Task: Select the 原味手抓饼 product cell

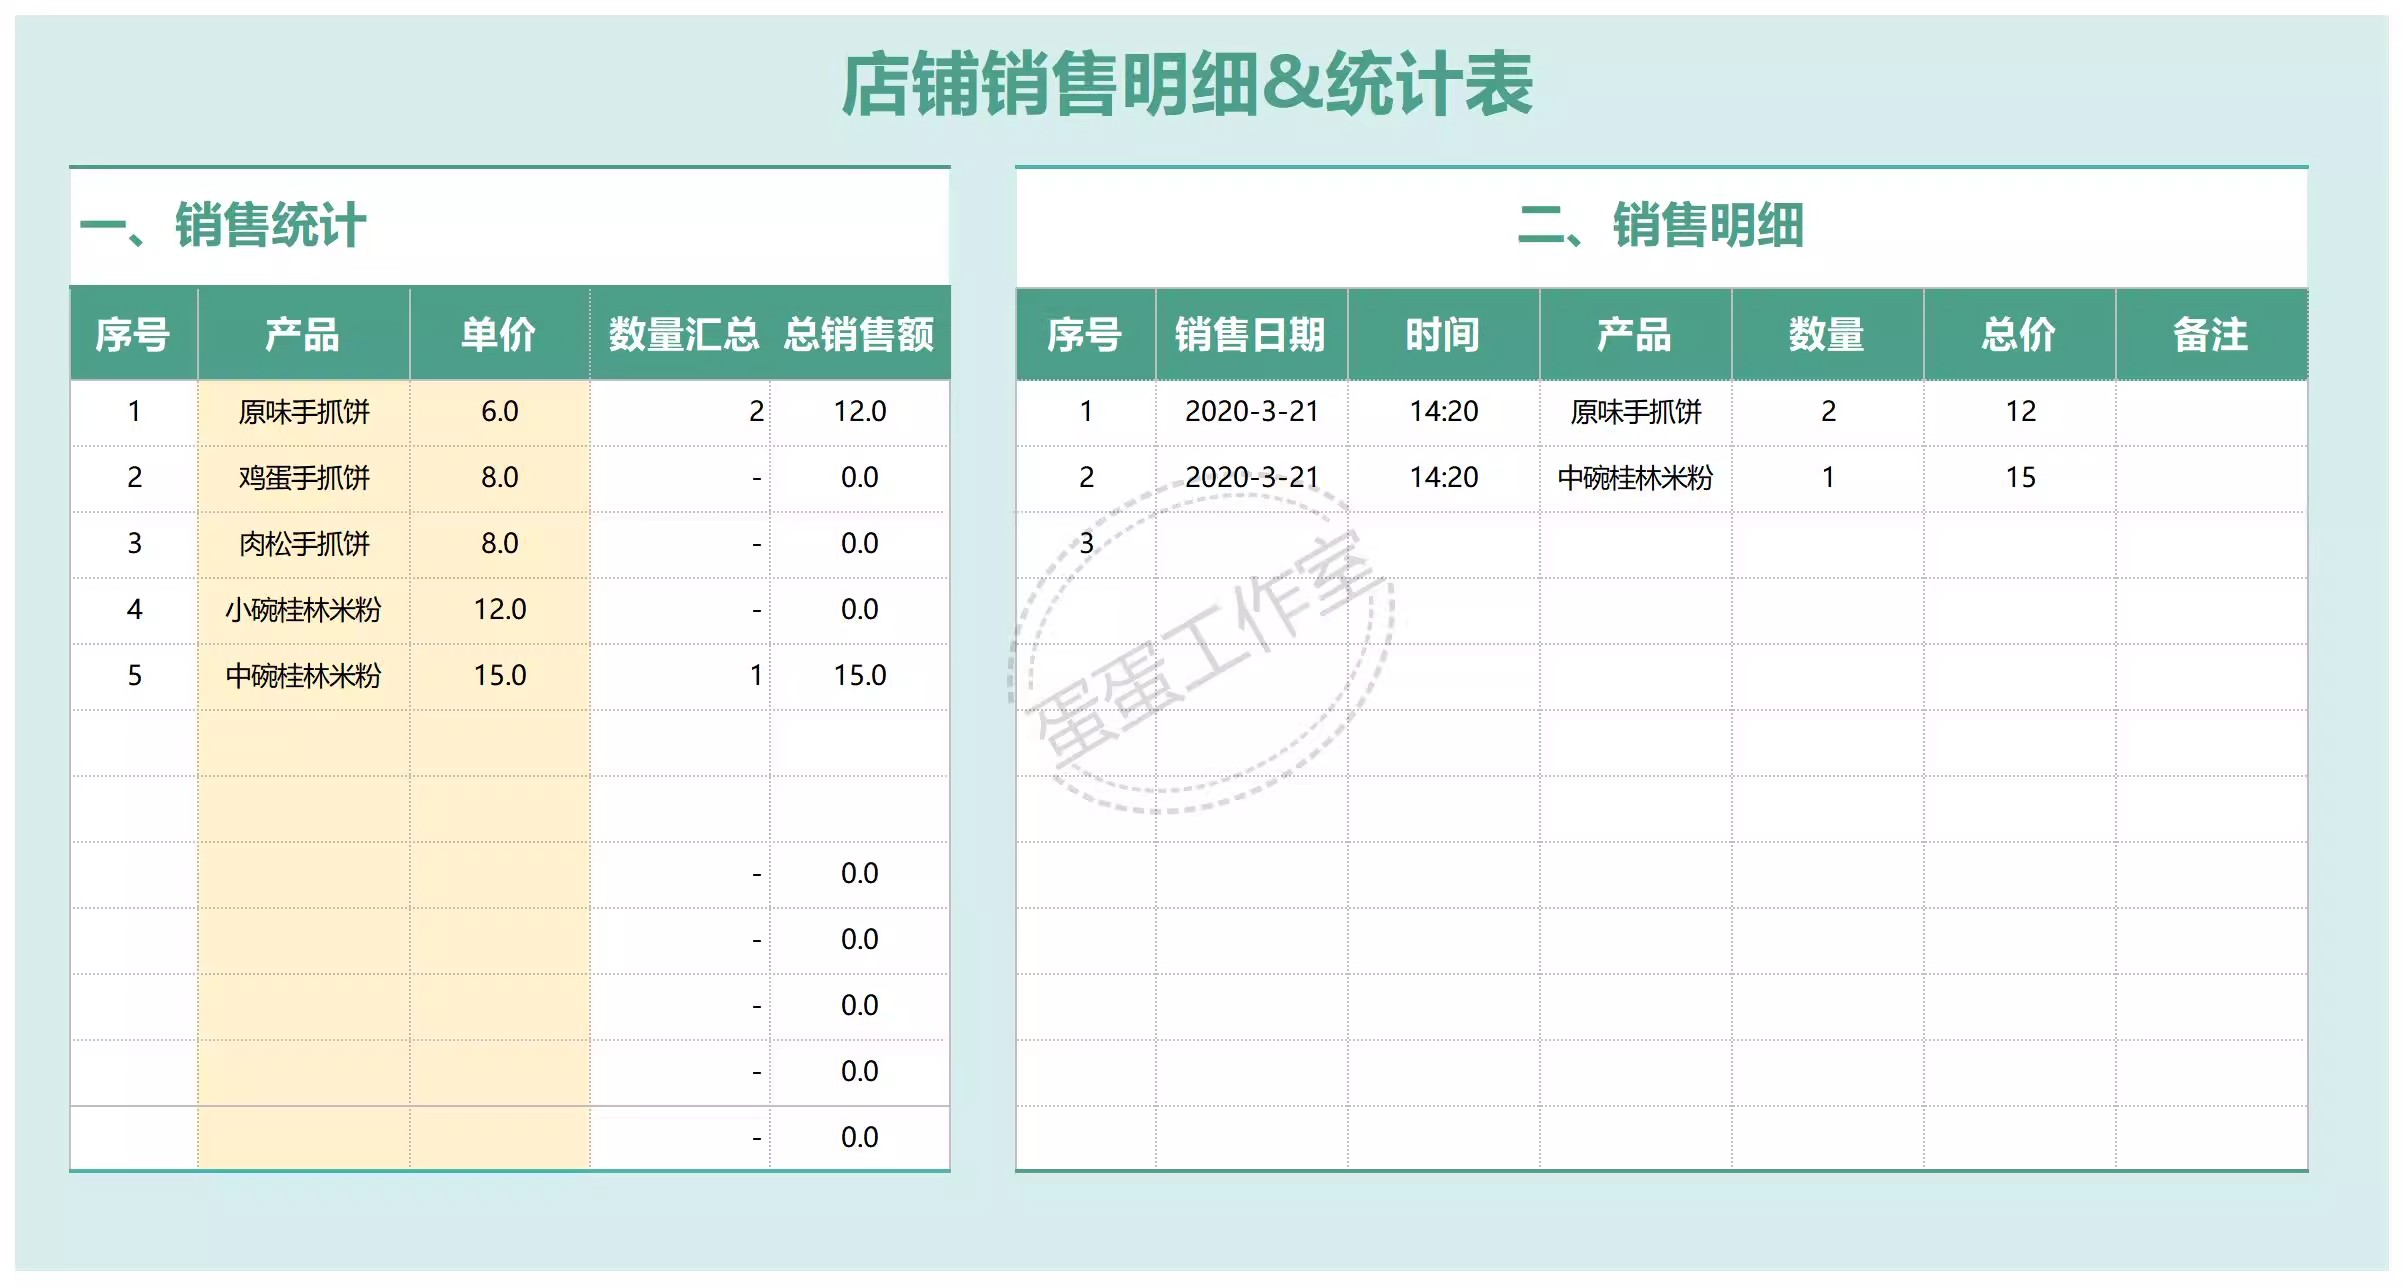Action: click(304, 410)
